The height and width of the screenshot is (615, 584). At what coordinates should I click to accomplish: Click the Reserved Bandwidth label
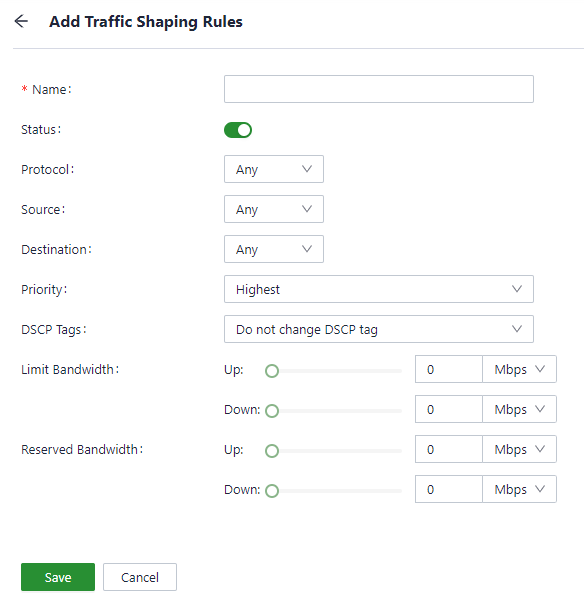click(82, 449)
